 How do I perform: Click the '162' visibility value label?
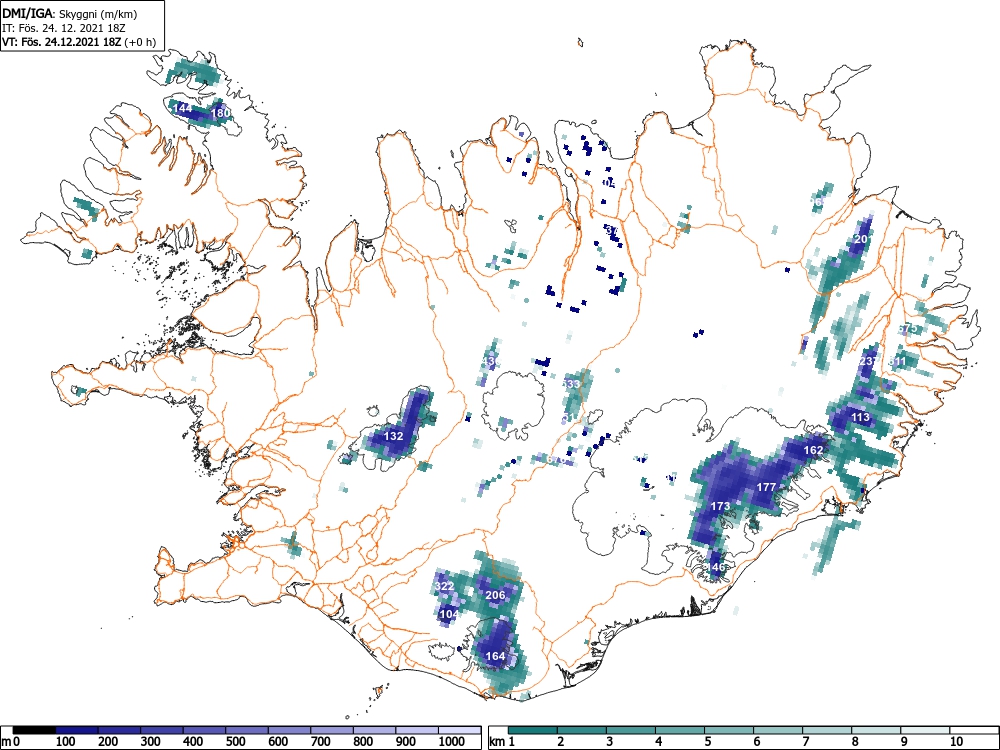click(813, 450)
